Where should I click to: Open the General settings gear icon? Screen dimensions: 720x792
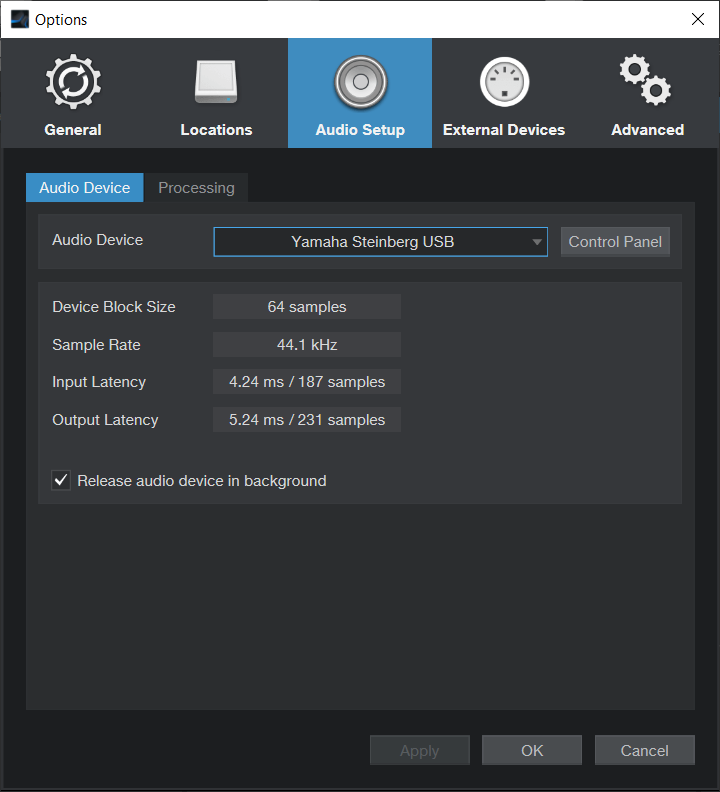[x=72, y=84]
